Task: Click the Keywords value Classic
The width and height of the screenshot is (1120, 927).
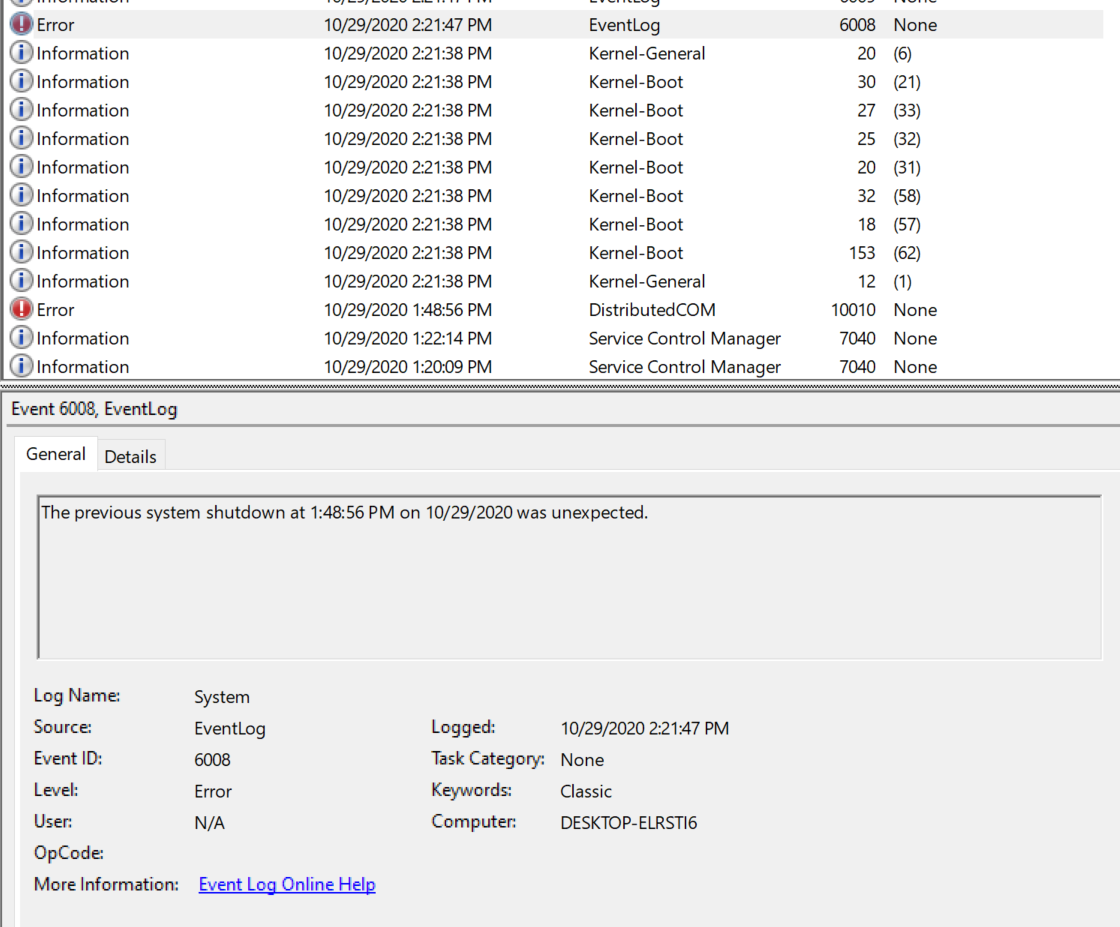Action: coord(585,791)
